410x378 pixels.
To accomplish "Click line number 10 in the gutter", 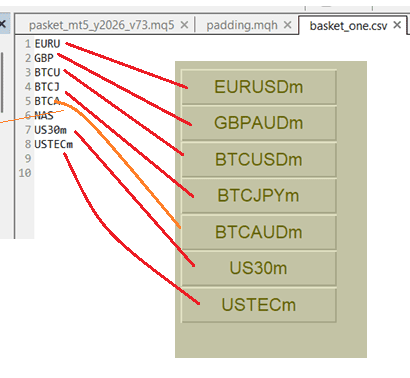I will (25, 173).
